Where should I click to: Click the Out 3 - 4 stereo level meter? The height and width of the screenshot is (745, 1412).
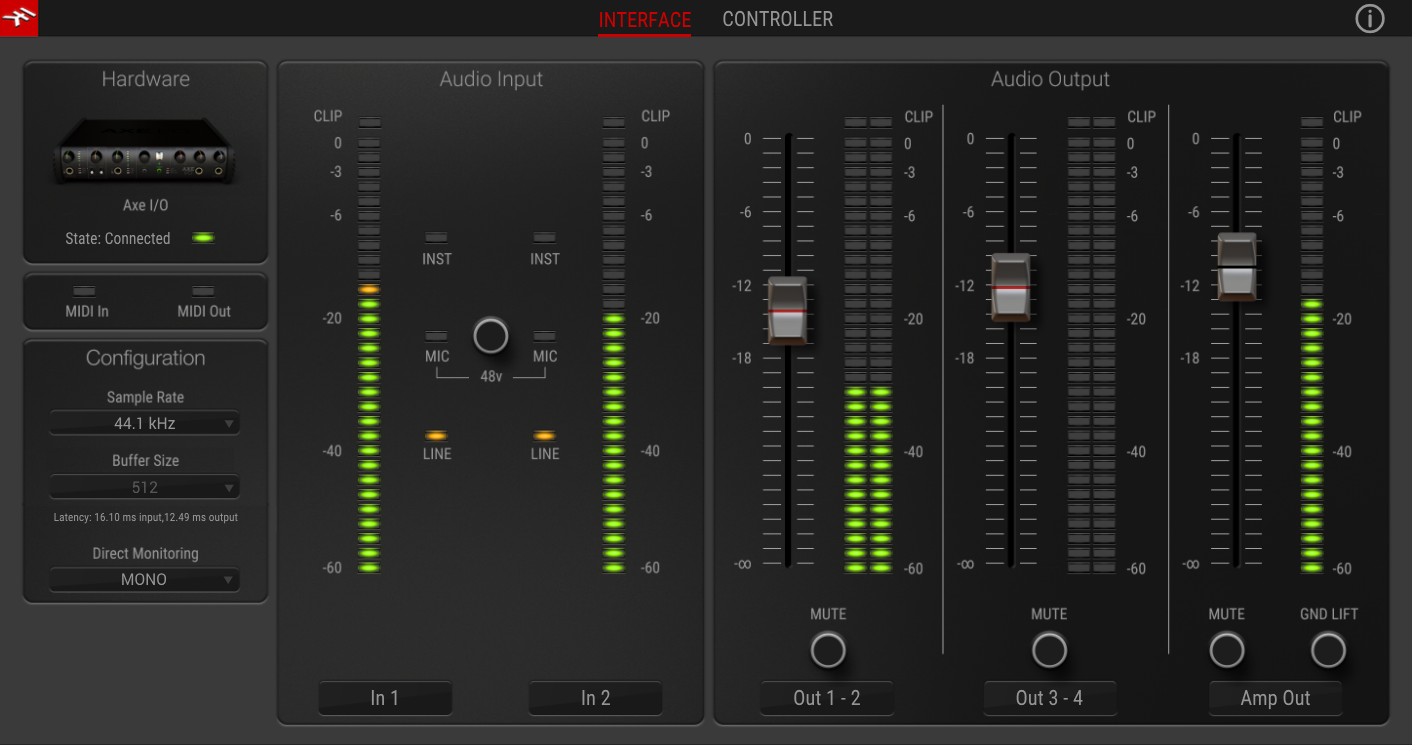point(1091,345)
